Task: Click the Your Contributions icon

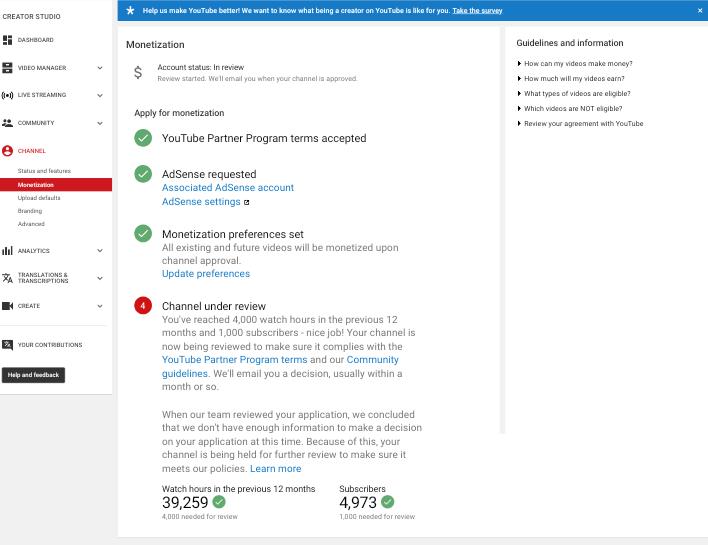Action: point(7,345)
